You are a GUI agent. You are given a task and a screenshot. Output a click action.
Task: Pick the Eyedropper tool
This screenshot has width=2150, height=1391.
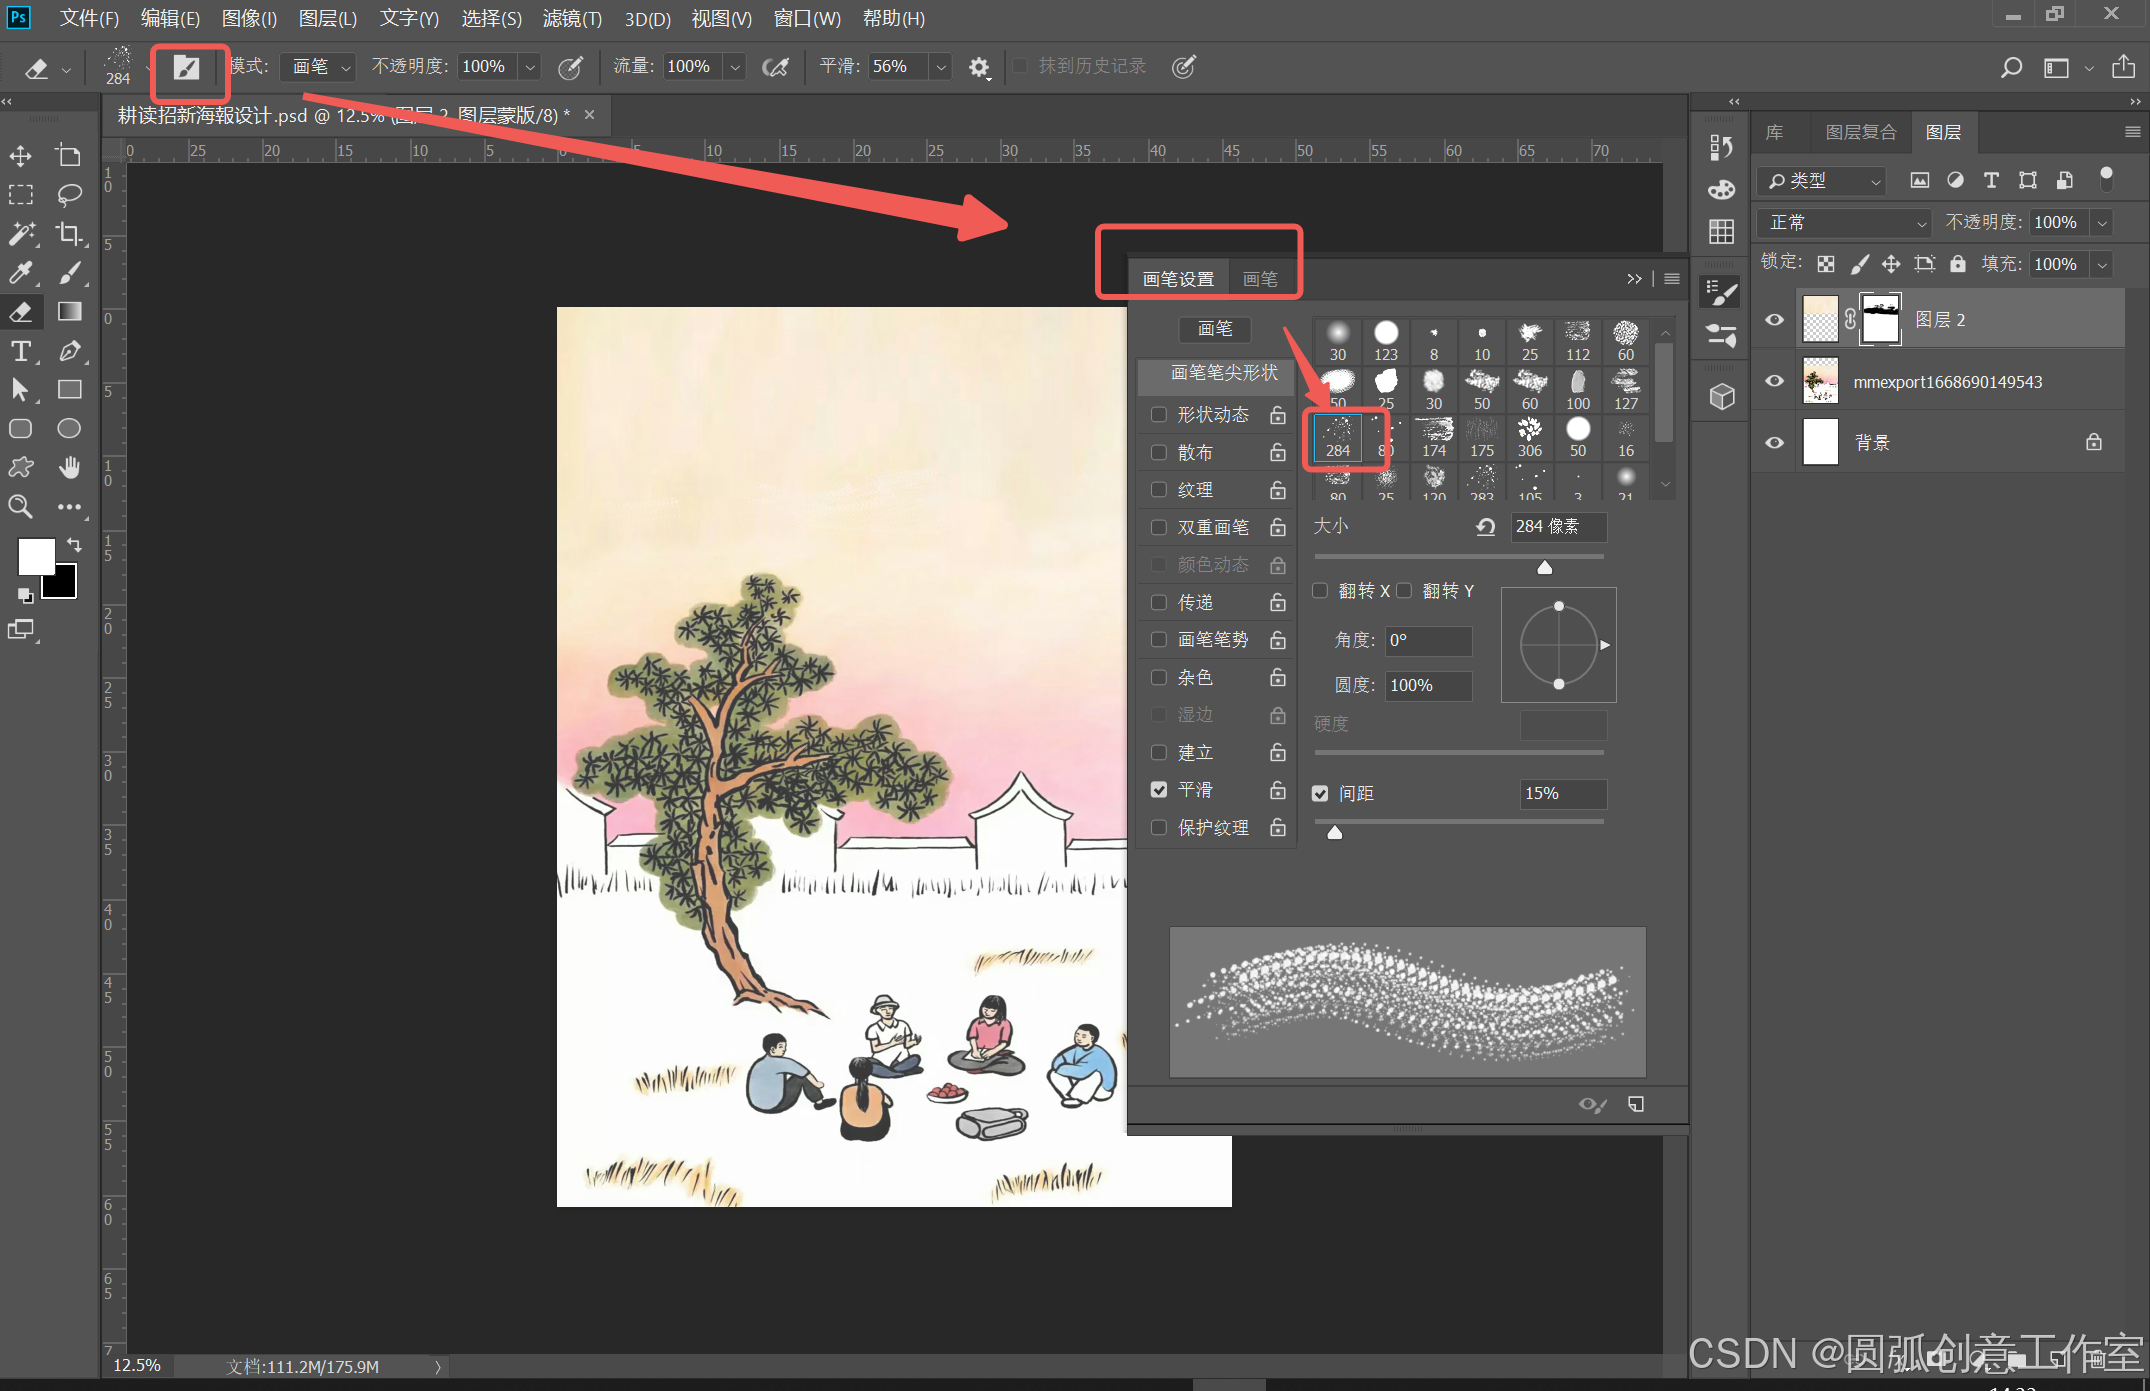[21, 272]
